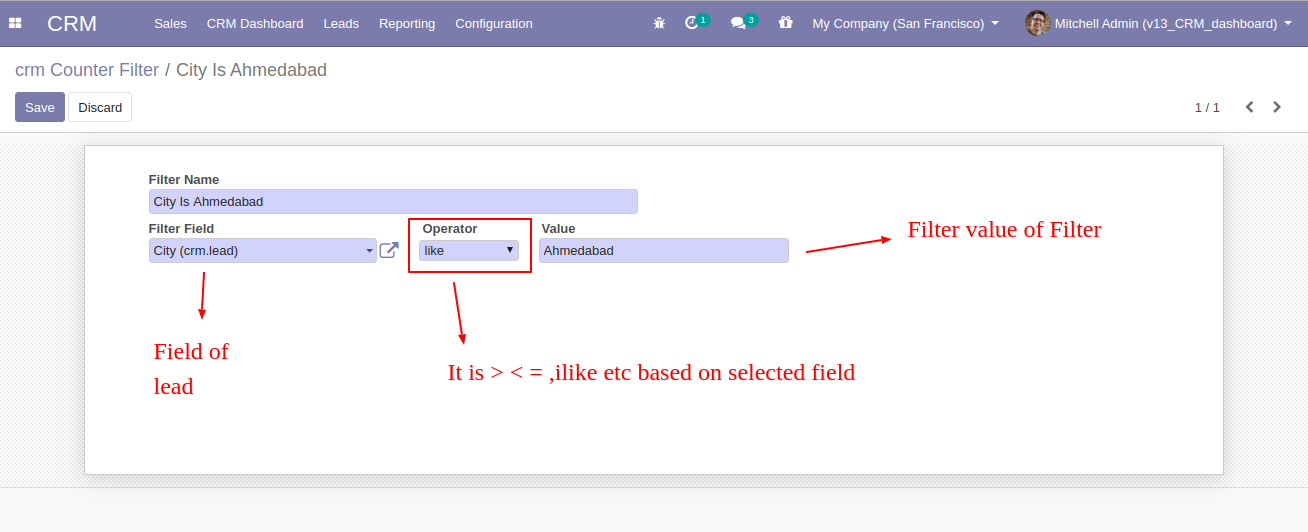This screenshot has height=532, width=1308.
Task: Go back to crm Counter Filter breadcrumb
Action: coord(87,70)
